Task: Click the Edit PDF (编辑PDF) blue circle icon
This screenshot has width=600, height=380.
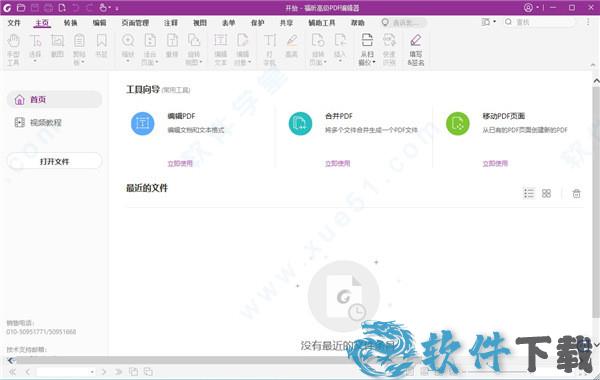Action: tap(142, 123)
